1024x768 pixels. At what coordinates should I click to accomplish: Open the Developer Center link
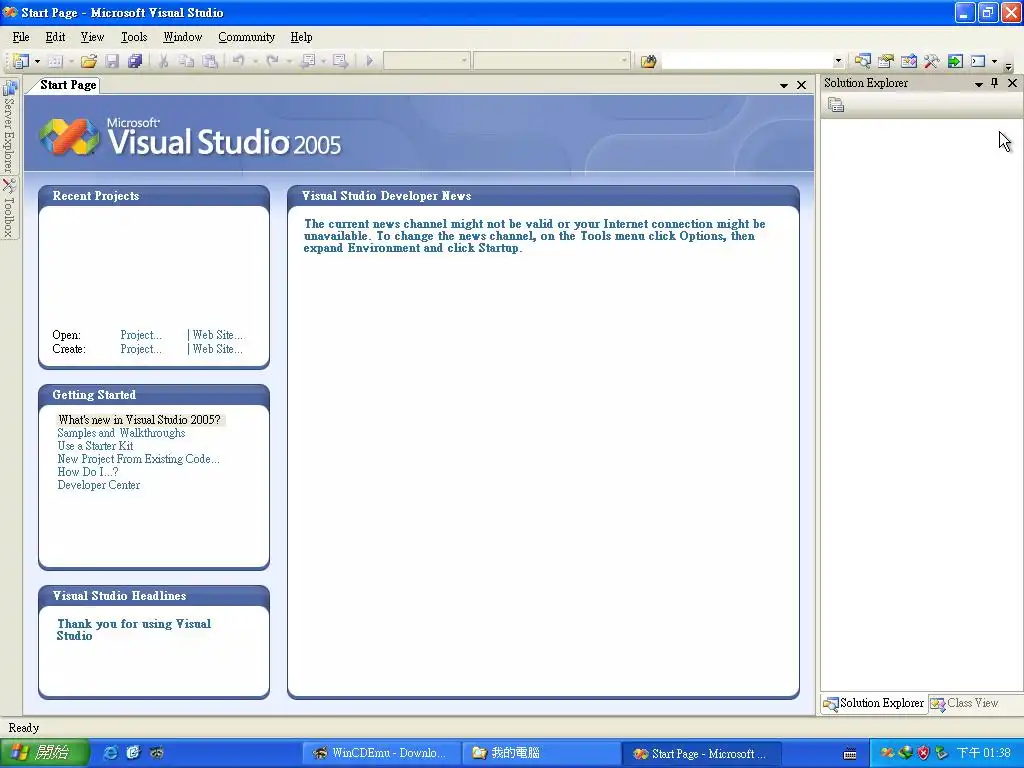pyautogui.click(x=99, y=485)
